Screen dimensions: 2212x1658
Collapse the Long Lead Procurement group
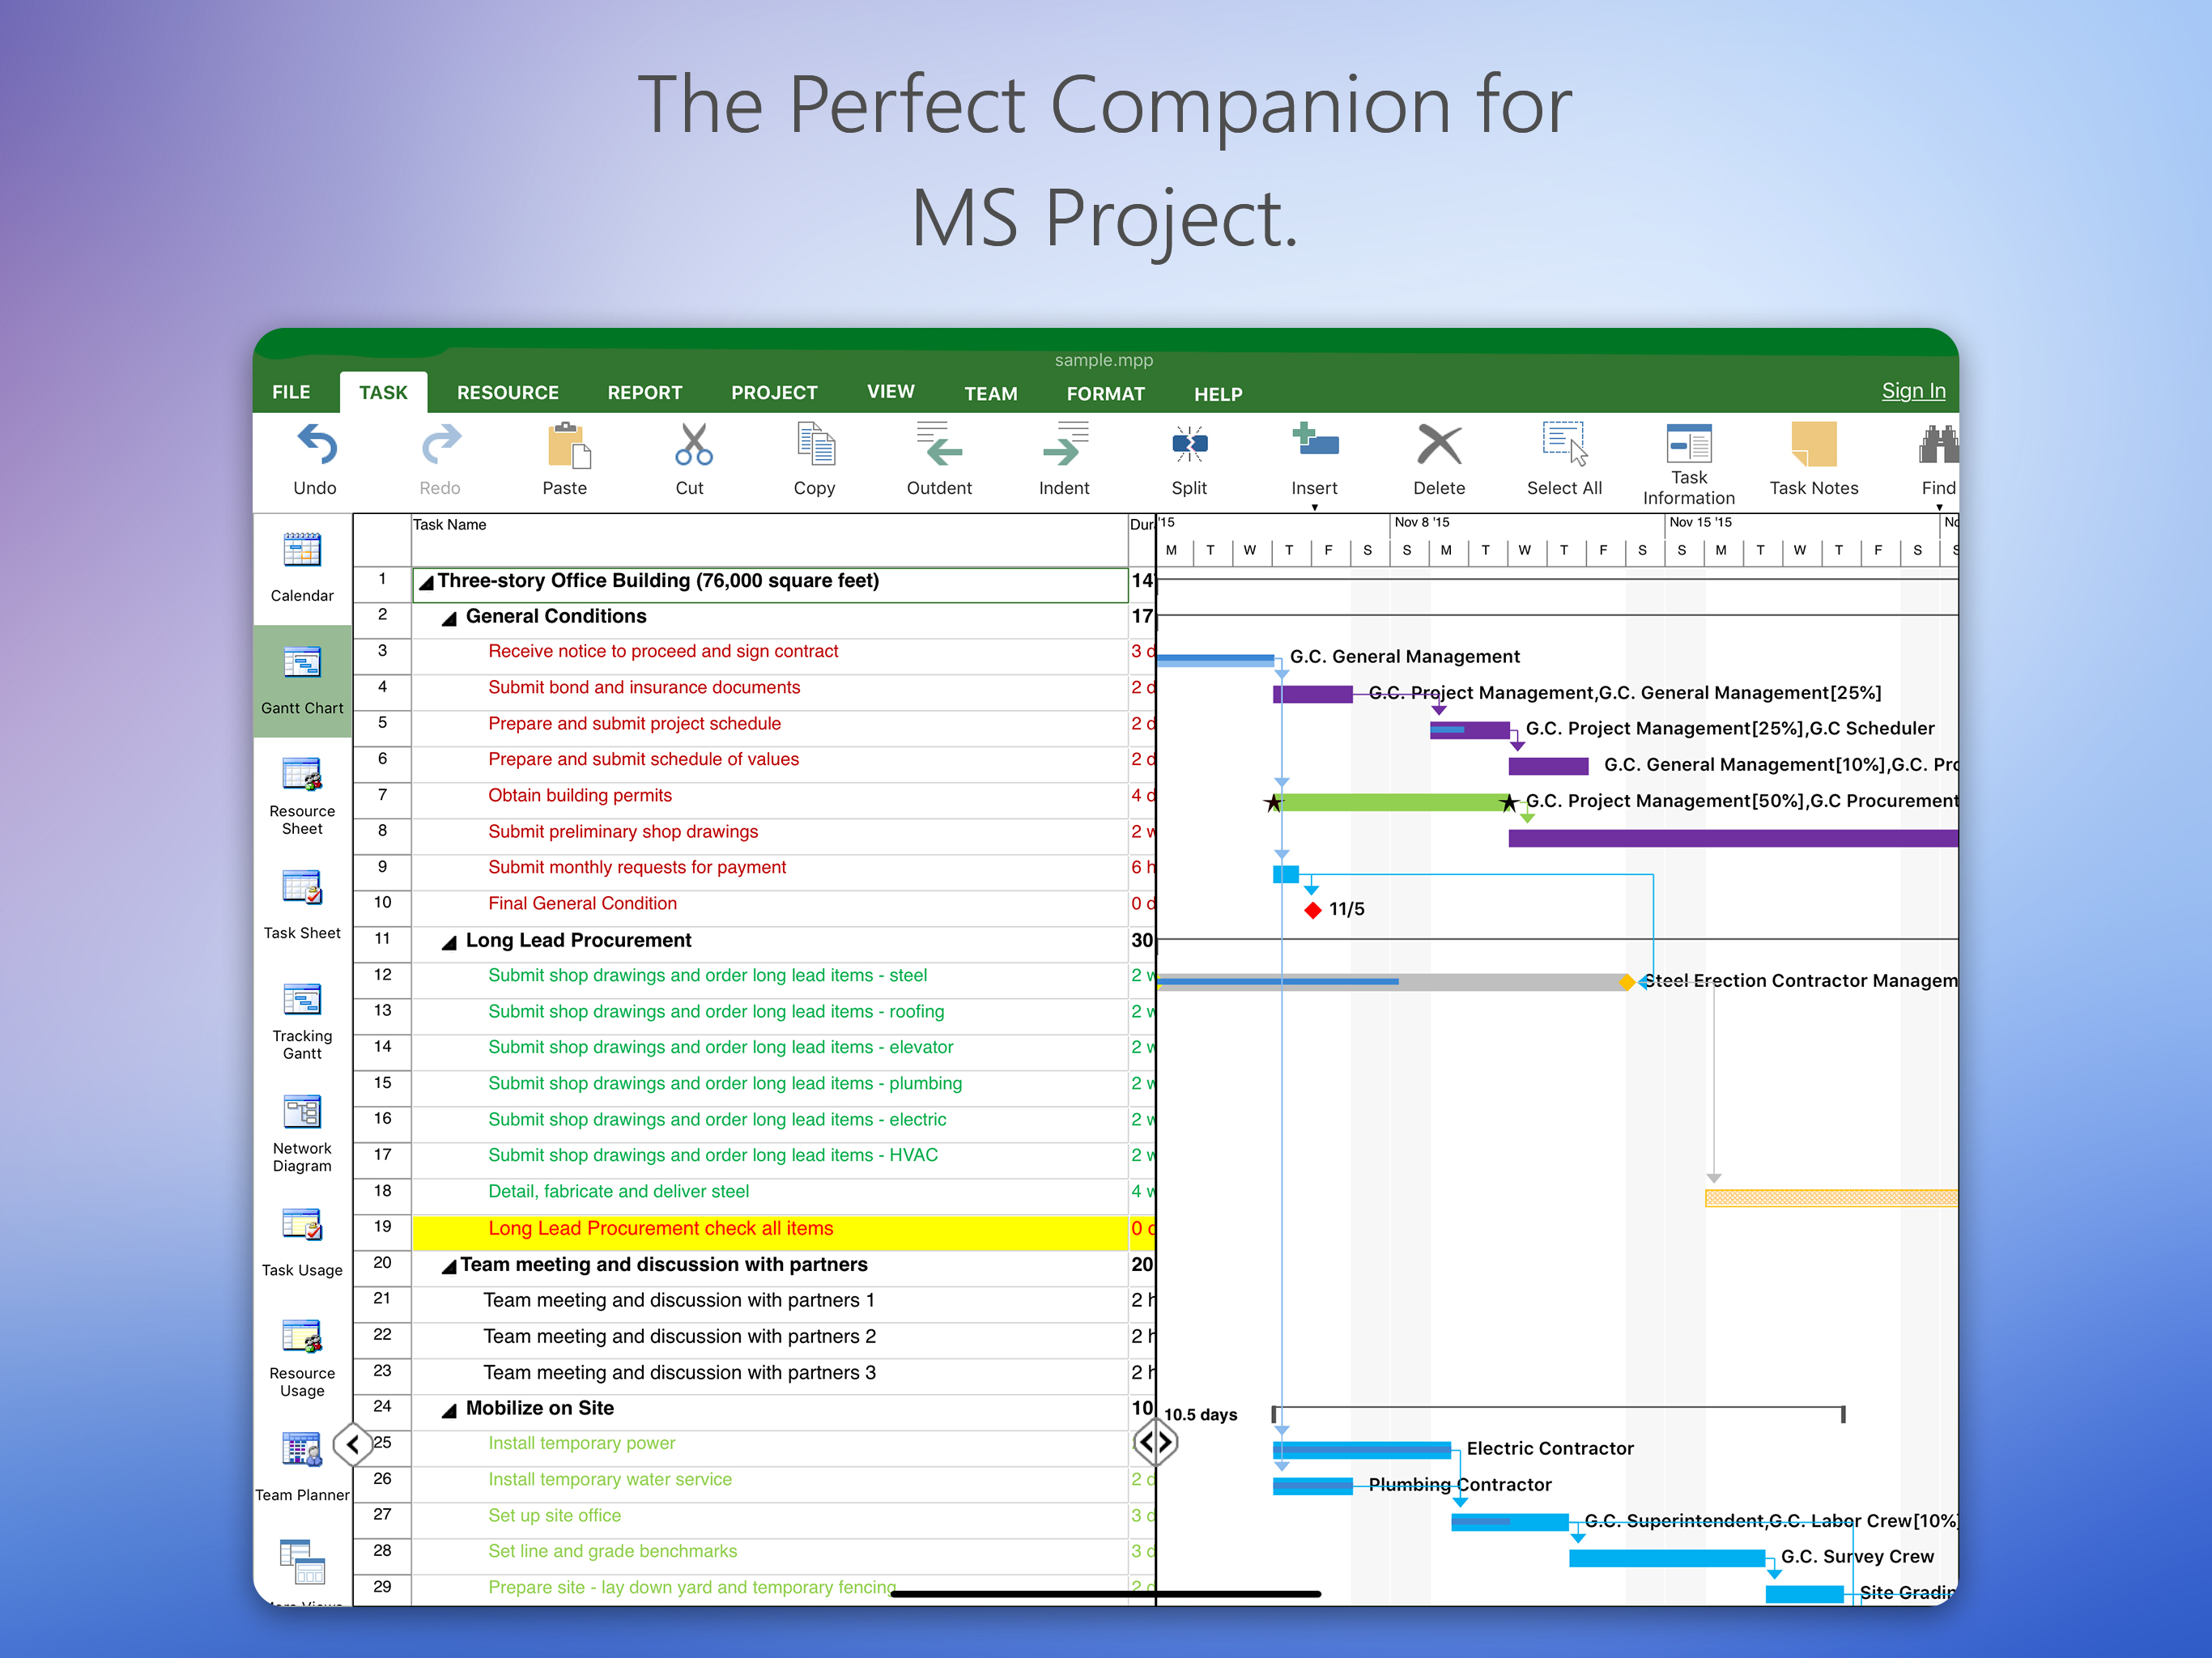tap(450, 943)
